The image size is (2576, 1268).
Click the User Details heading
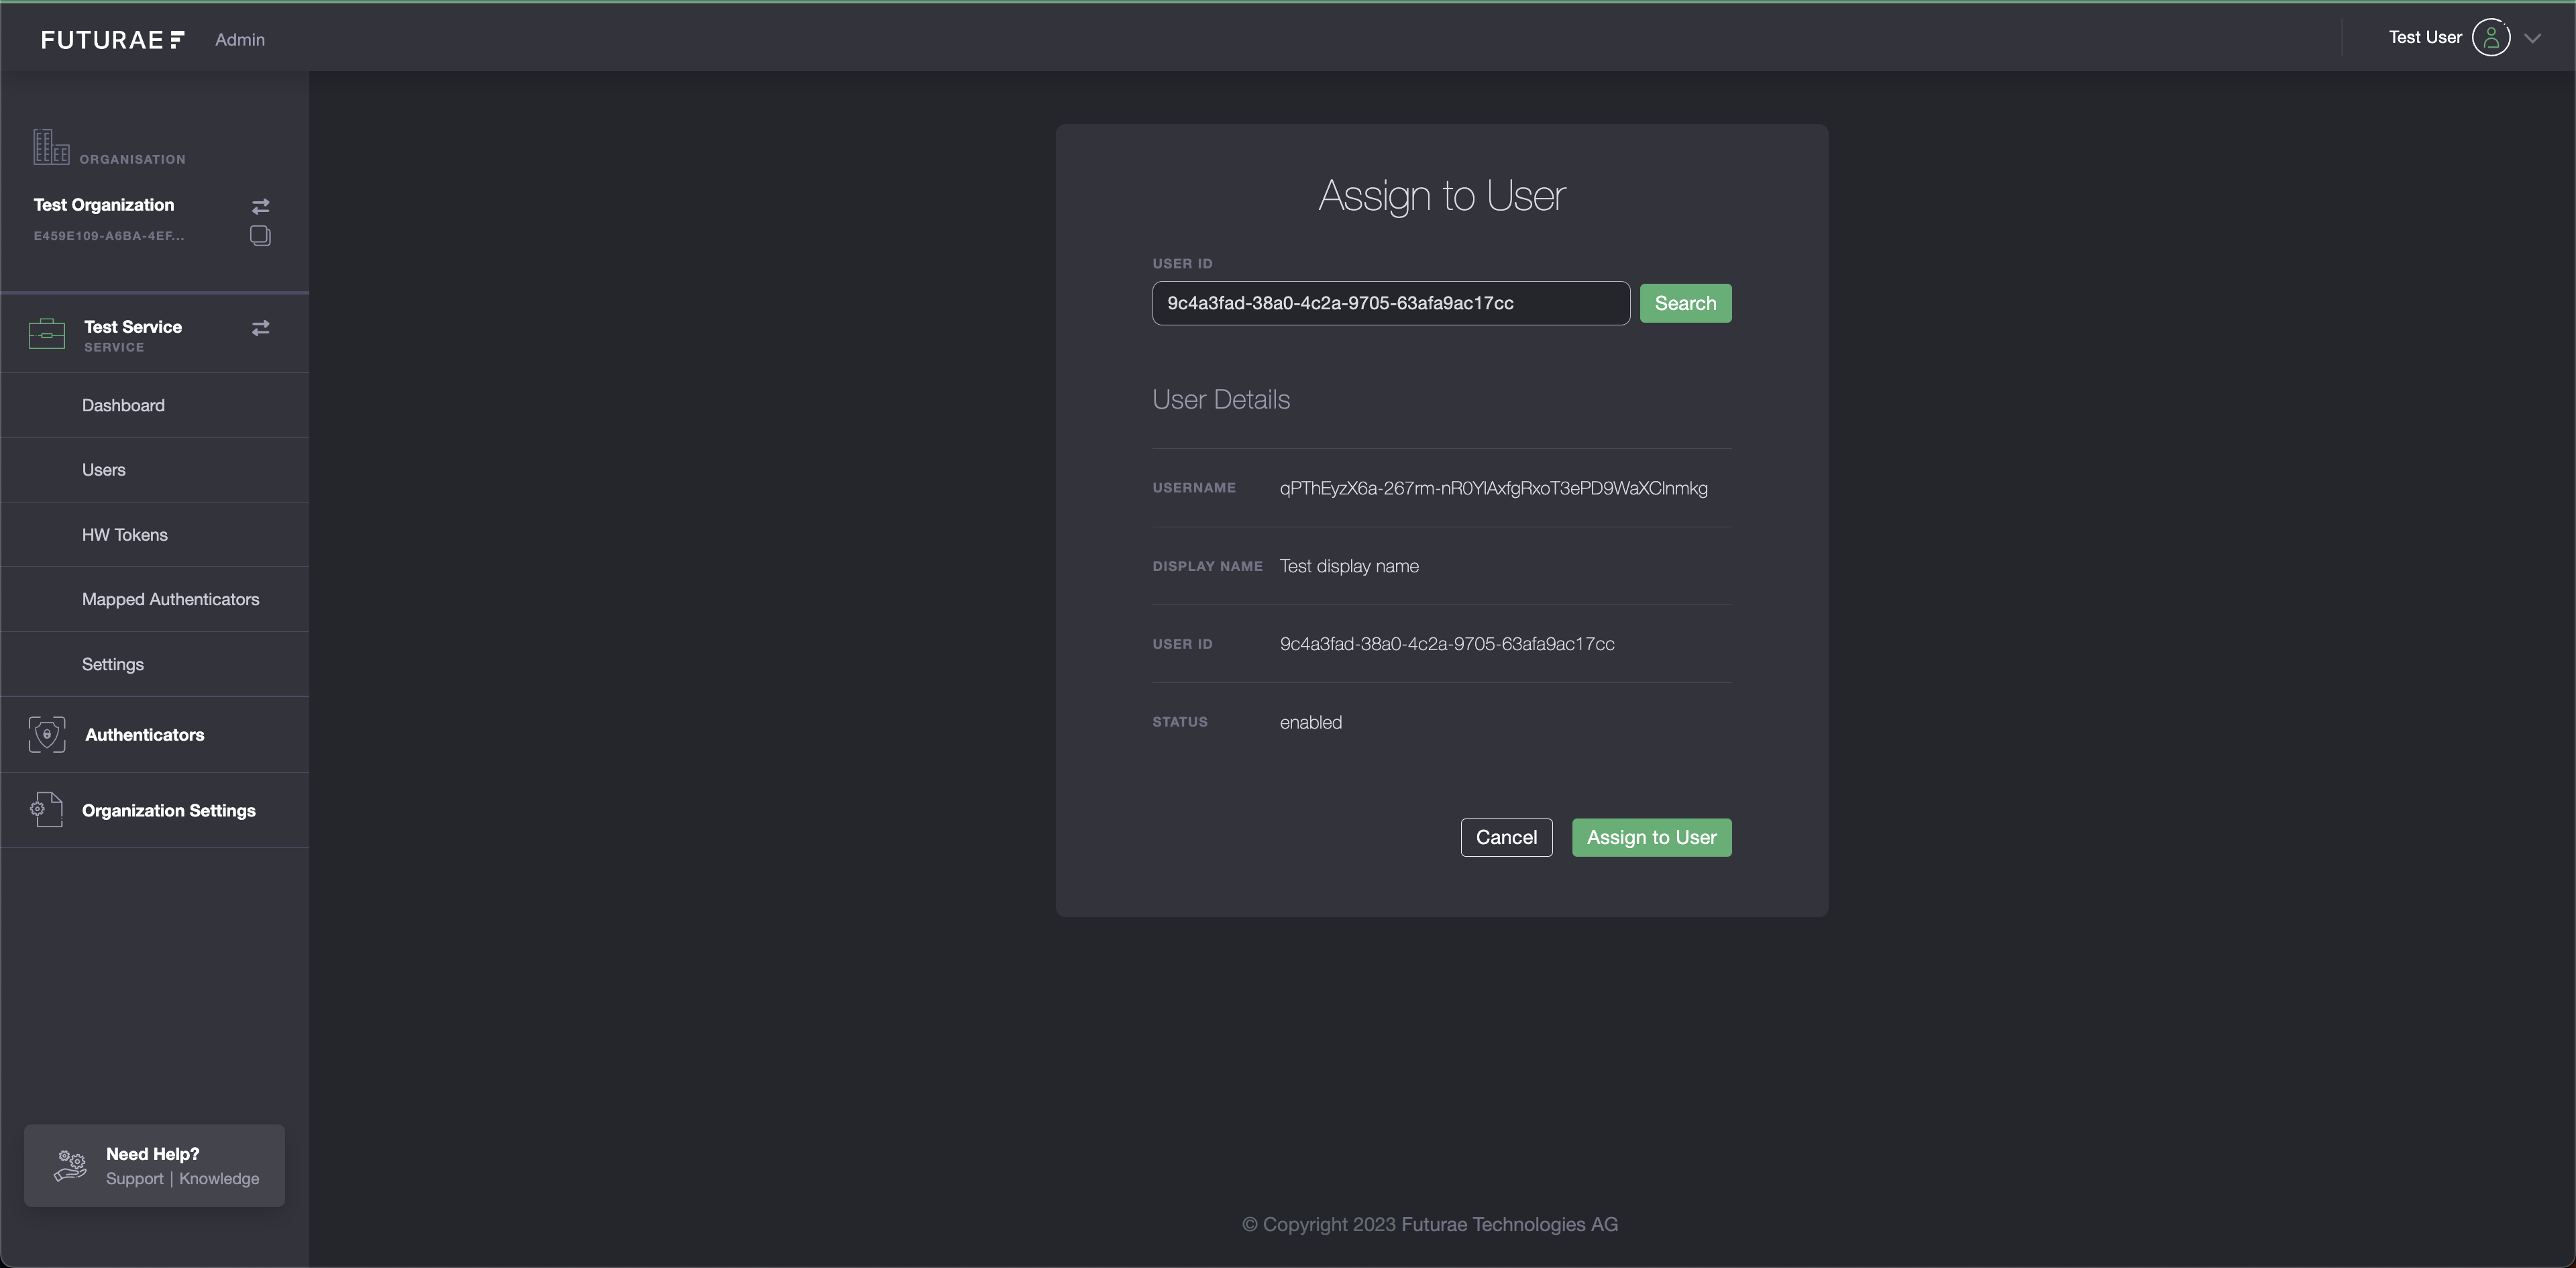pyautogui.click(x=1221, y=400)
